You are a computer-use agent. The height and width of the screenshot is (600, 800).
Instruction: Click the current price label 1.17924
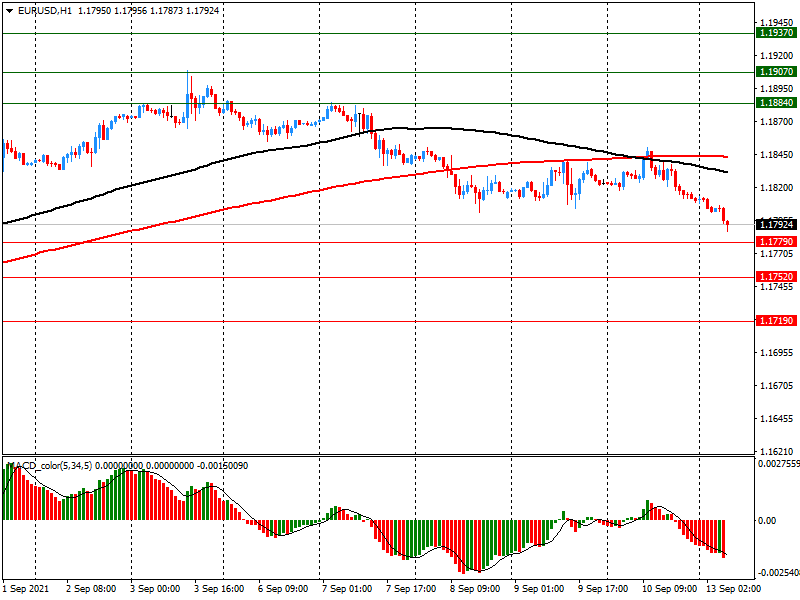(x=777, y=224)
